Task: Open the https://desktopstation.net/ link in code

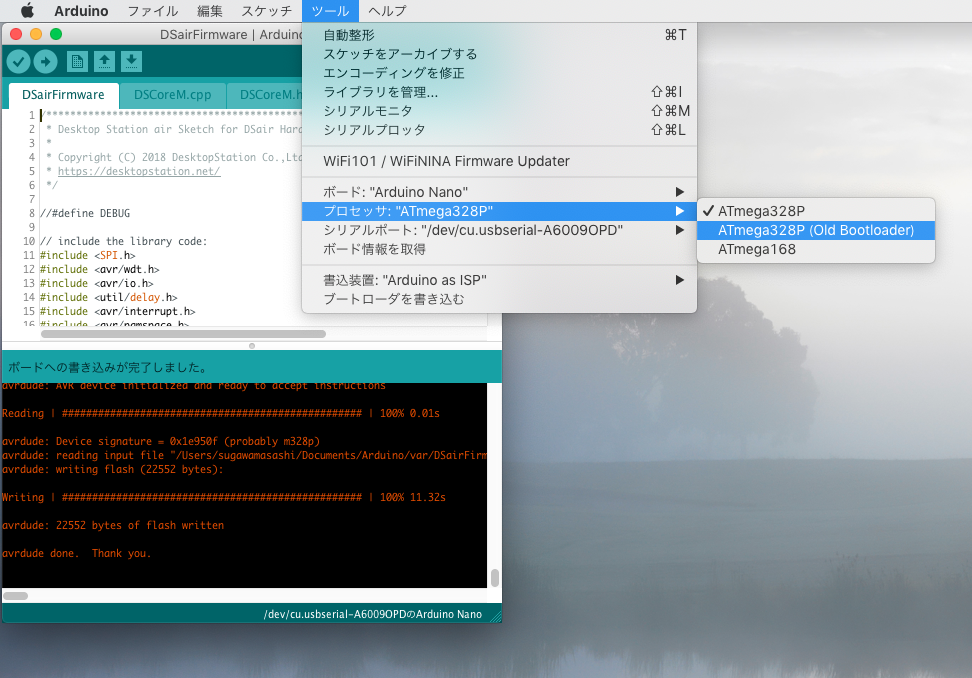Action: click(139, 171)
